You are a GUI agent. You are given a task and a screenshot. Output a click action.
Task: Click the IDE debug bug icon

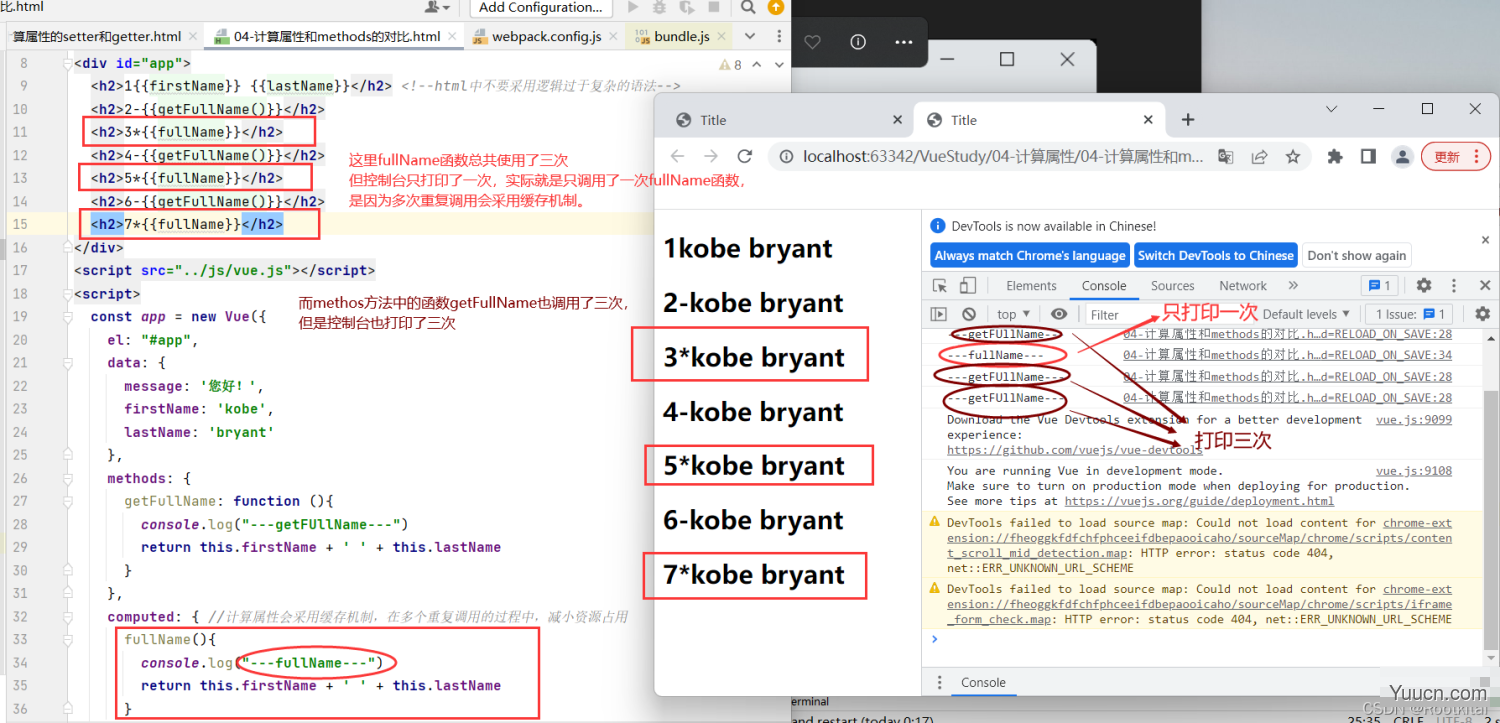660,7
